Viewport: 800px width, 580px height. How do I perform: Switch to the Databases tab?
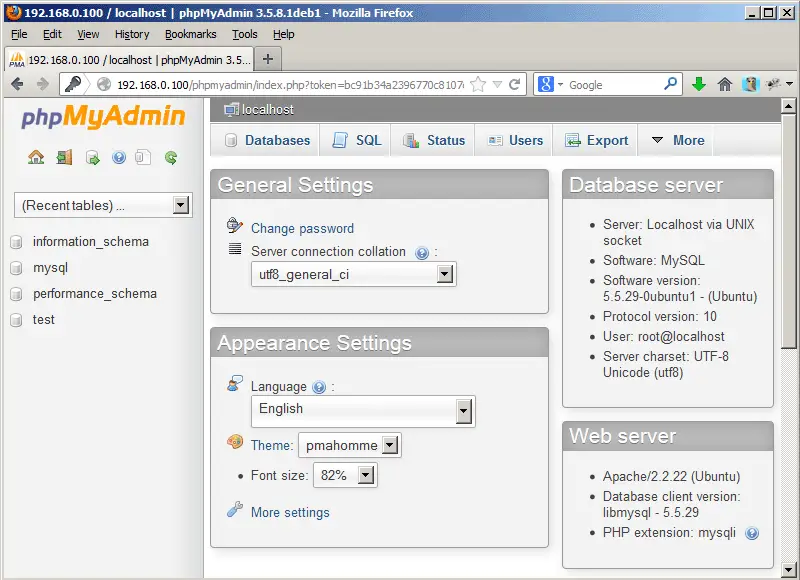267,140
